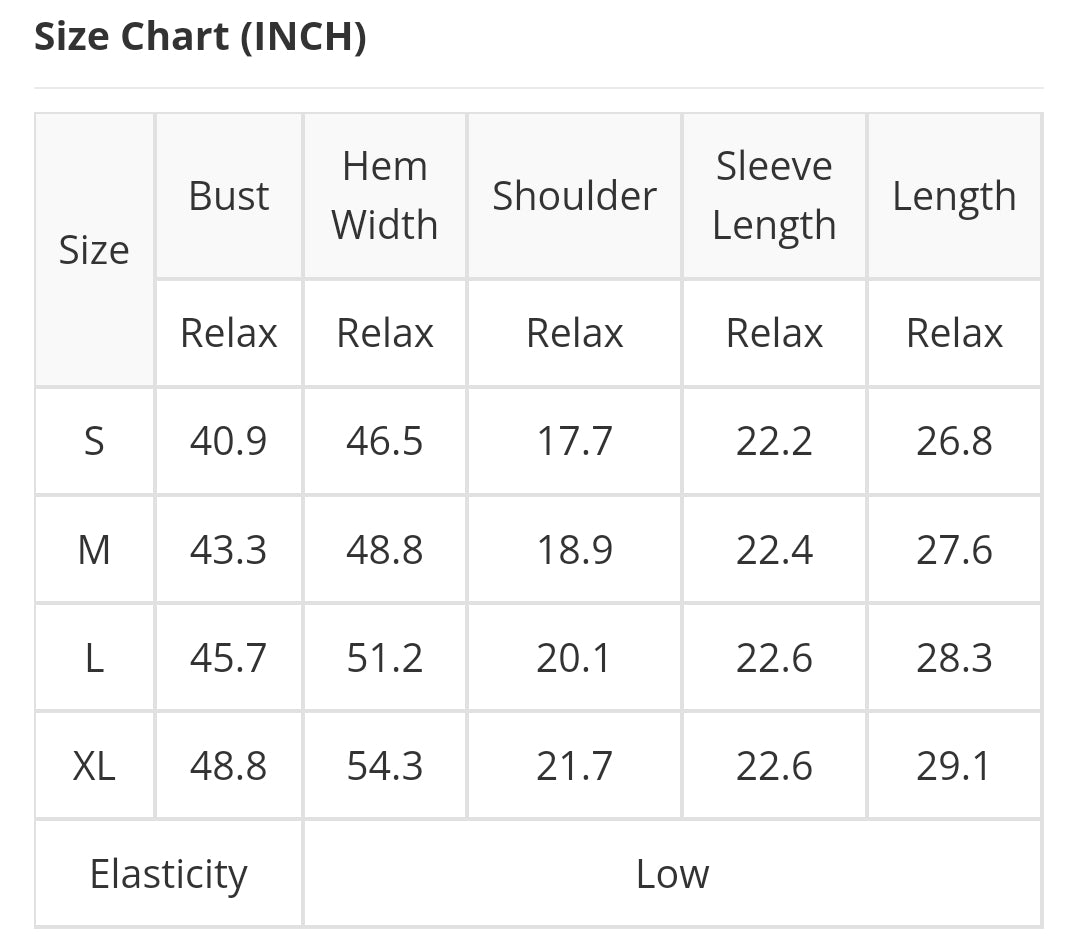Click the Size header cell
1080x952 pixels.
pyautogui.click(x=94, y=250)
